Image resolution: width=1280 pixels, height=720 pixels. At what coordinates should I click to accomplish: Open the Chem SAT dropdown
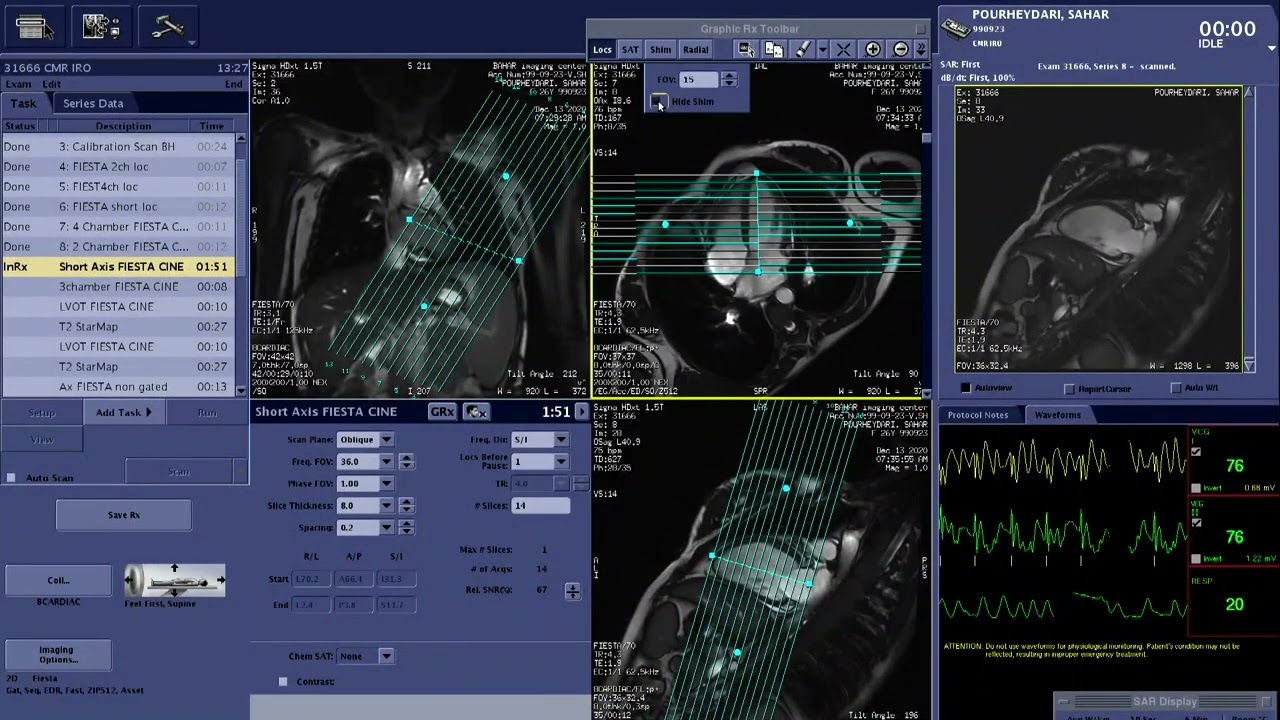363,655
